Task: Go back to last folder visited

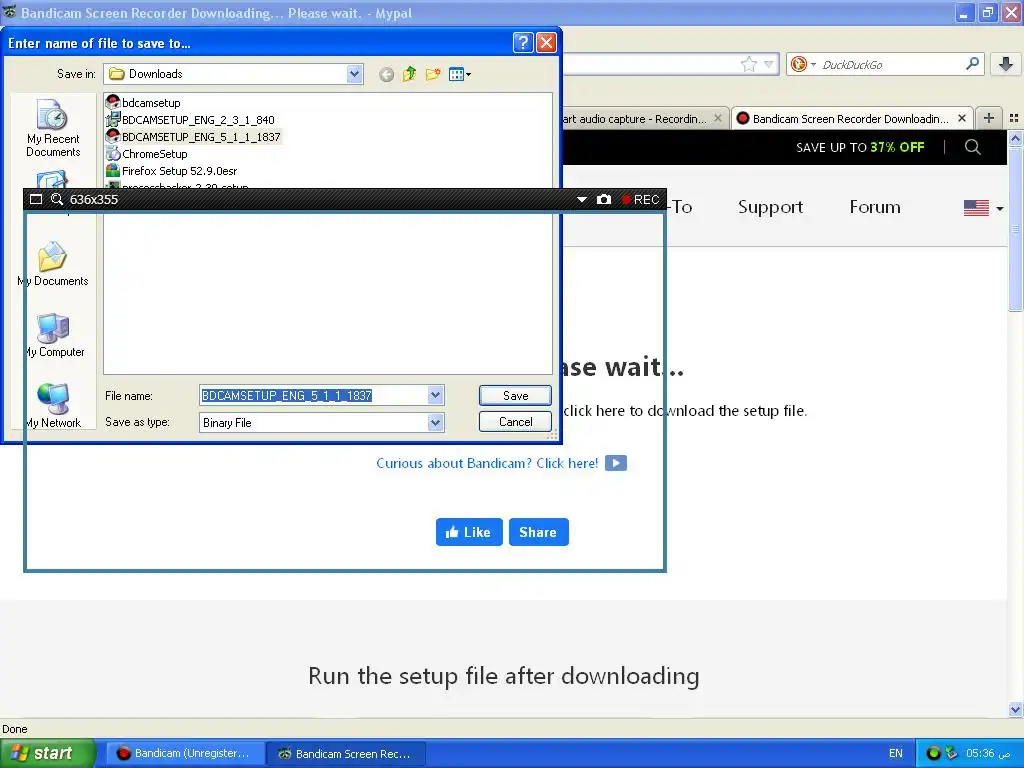Action: tap(387, 74)
